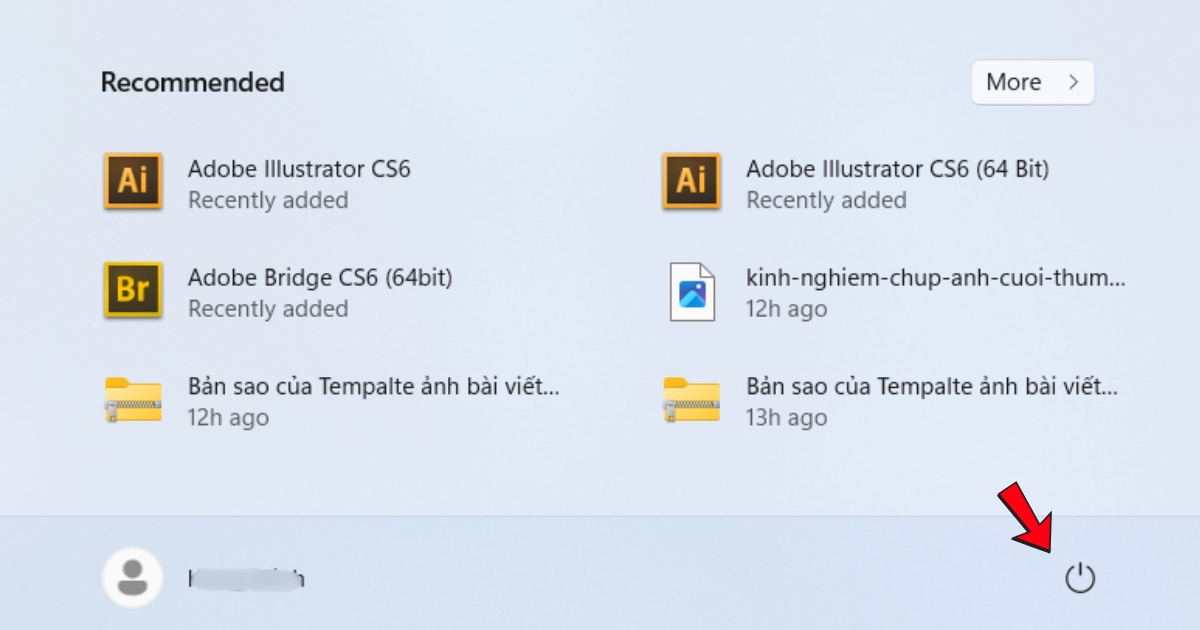Open power options with the shutdown icon

(x=1082, y=577)
